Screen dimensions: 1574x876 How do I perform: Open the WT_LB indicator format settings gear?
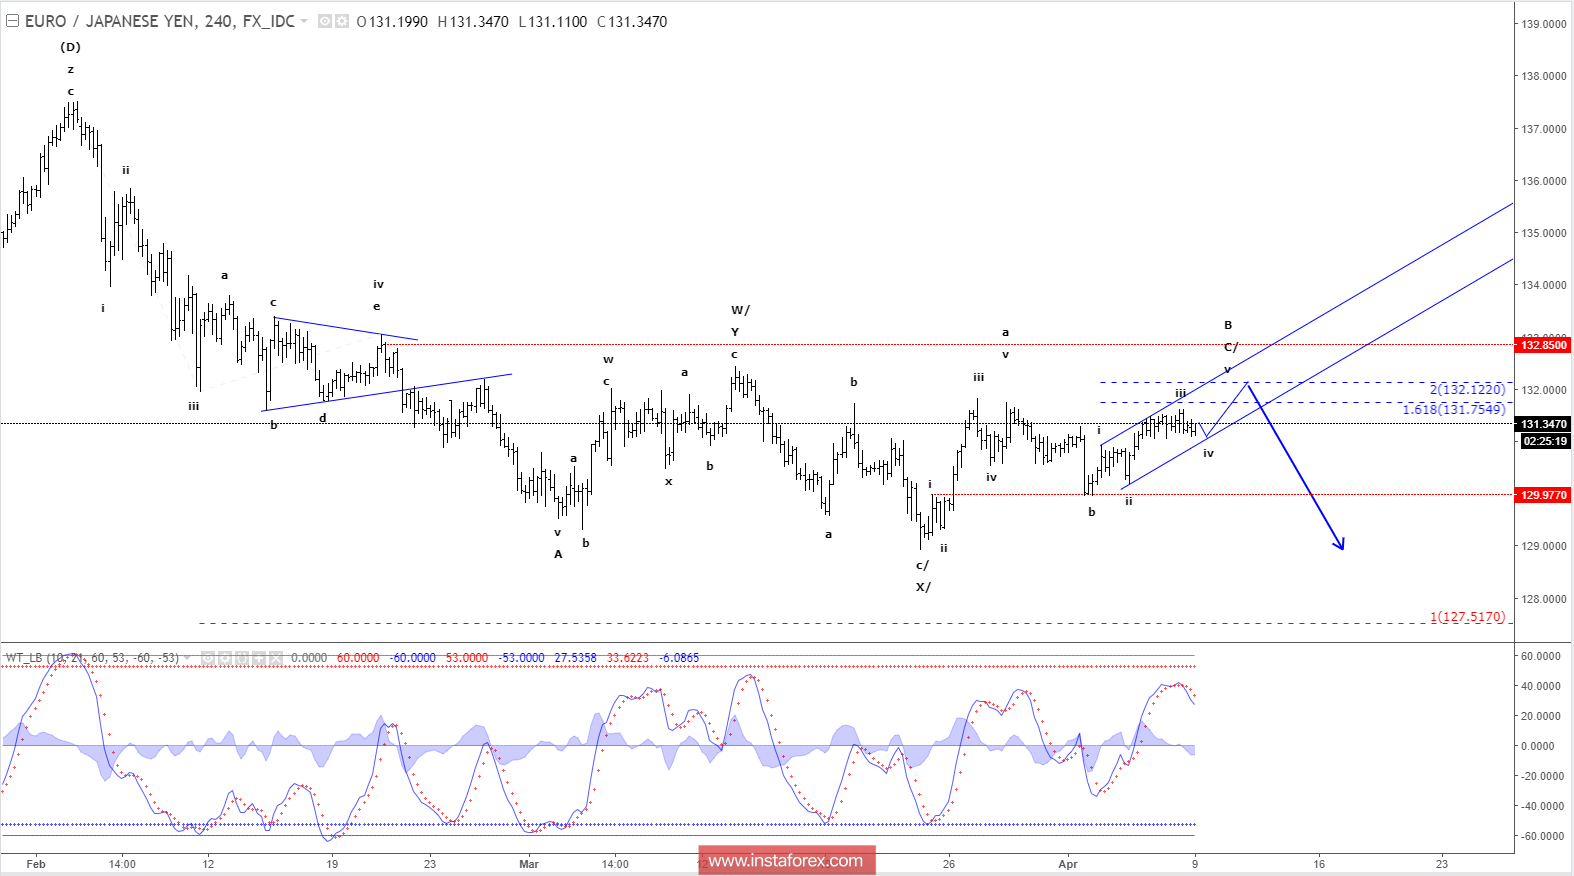(x=225, y=658)
